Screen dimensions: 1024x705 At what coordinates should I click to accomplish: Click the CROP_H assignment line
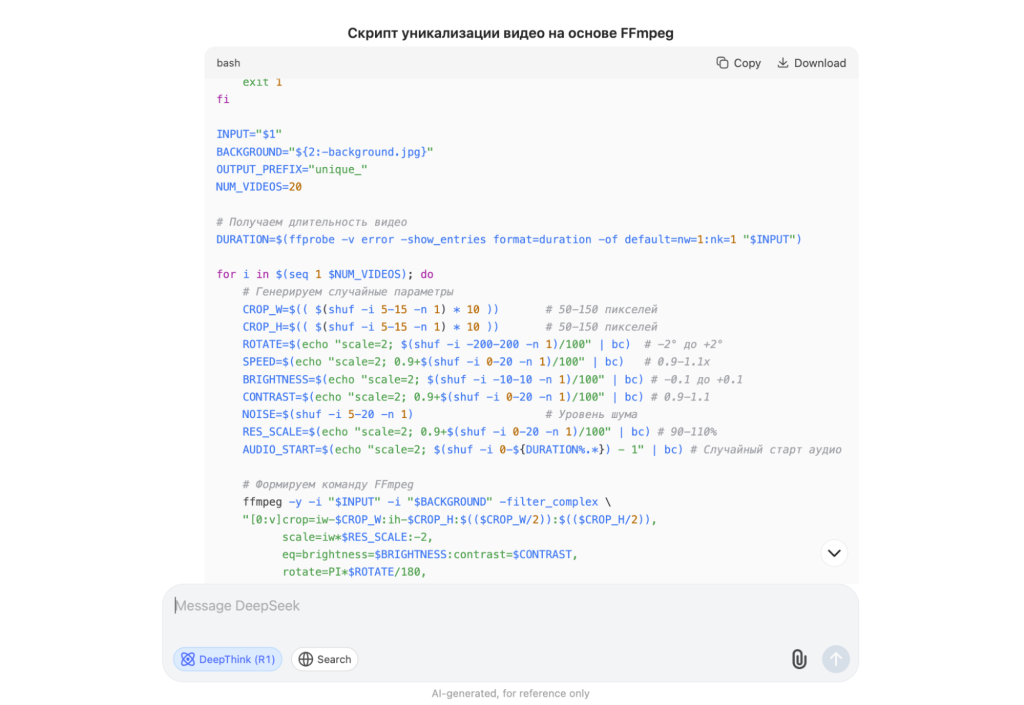point(450,327)
